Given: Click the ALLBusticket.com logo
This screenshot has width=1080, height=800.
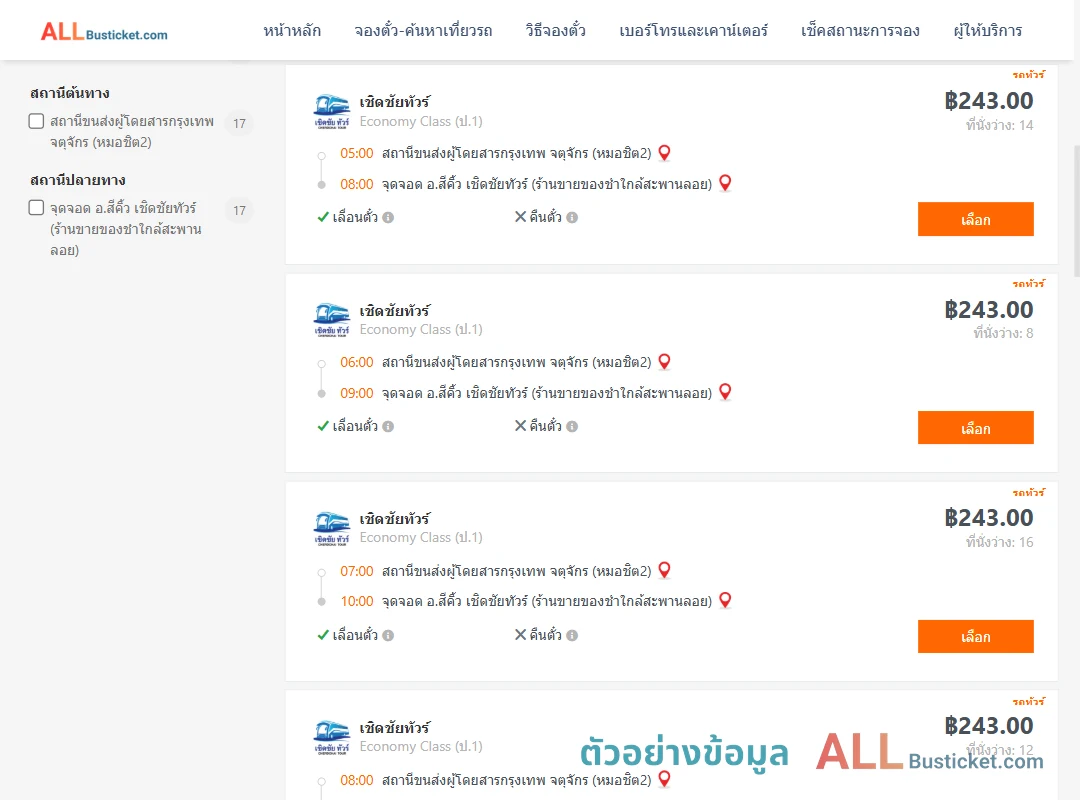Looking at the screenshot, I should click(x=104, y=32).
